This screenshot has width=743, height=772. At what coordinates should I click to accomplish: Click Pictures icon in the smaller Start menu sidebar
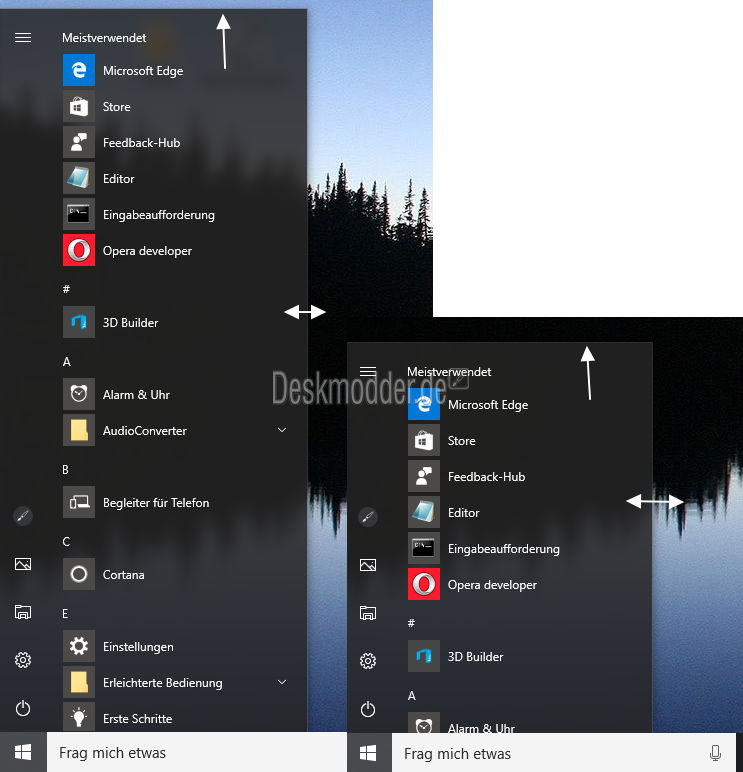(368, 565)
